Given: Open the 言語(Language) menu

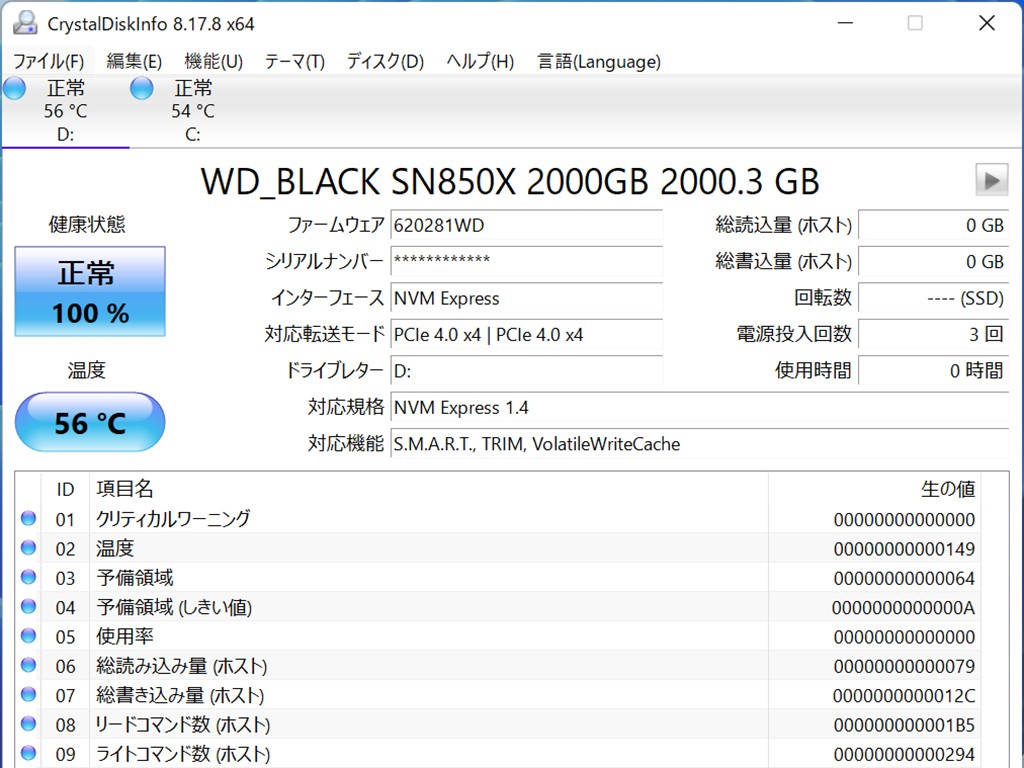Looking at the screenshot, I should pos(598,61).
